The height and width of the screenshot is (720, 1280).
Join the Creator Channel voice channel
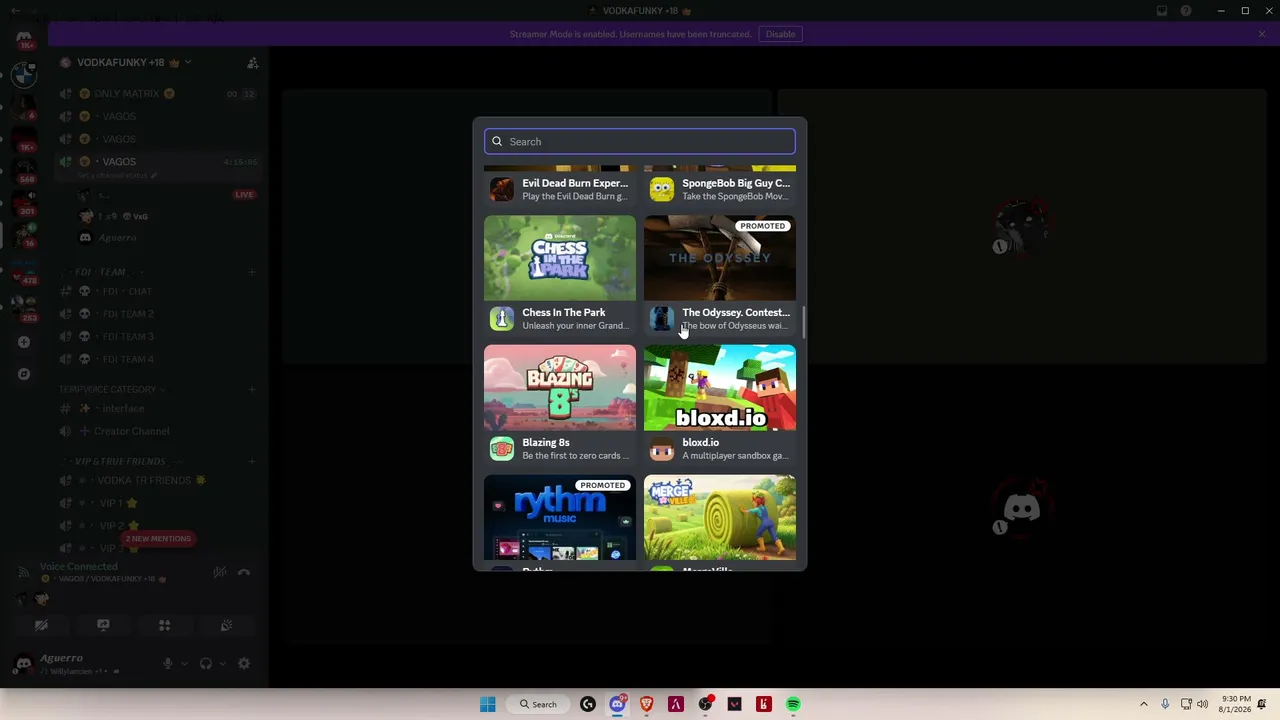coord(159,431)
